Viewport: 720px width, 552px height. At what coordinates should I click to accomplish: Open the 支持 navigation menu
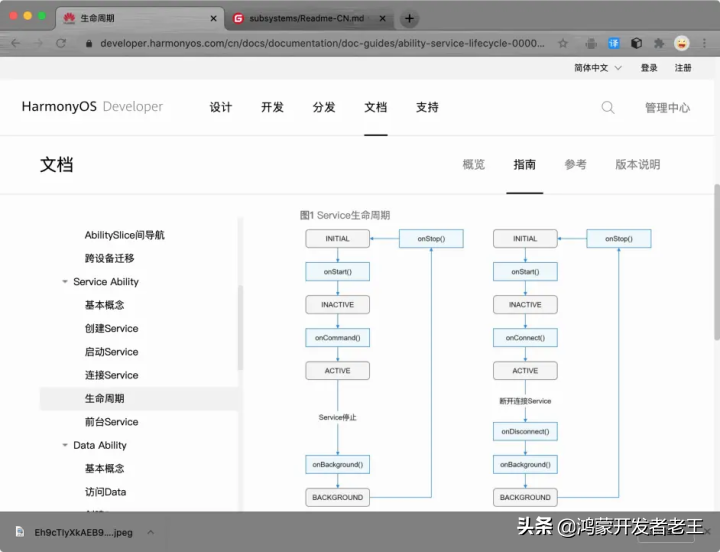427,107
